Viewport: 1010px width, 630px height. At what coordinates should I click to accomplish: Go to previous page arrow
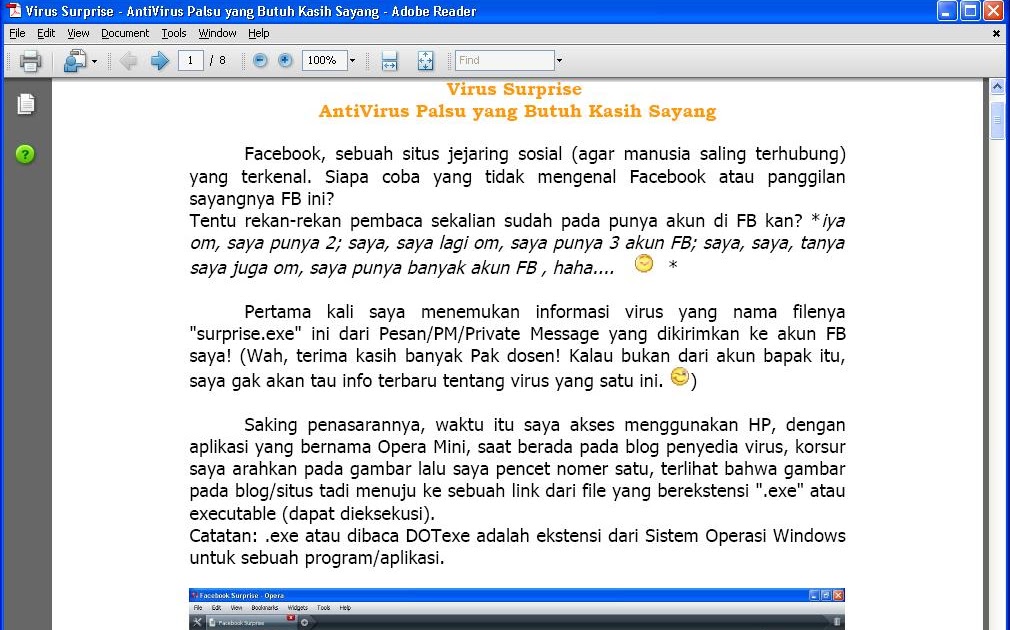(x=129, y=61)
